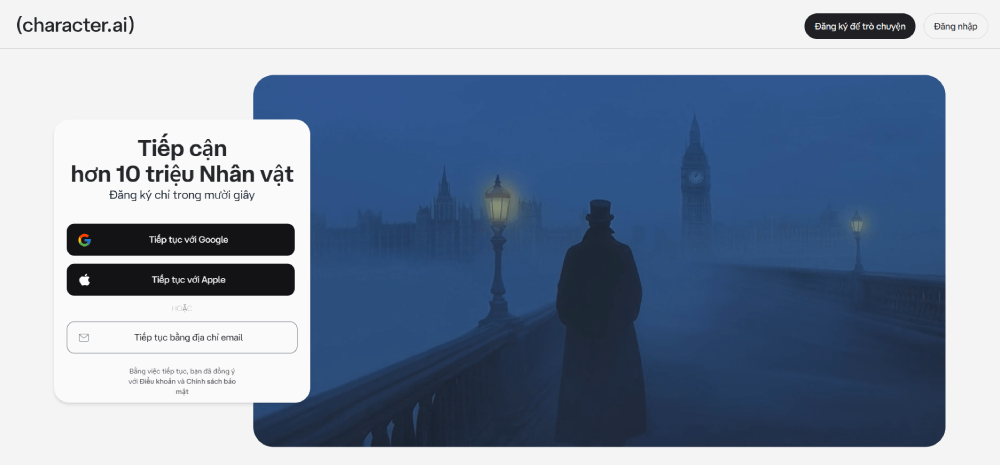Click the character.ai logo
The image size is (1000, 465).
75,26
